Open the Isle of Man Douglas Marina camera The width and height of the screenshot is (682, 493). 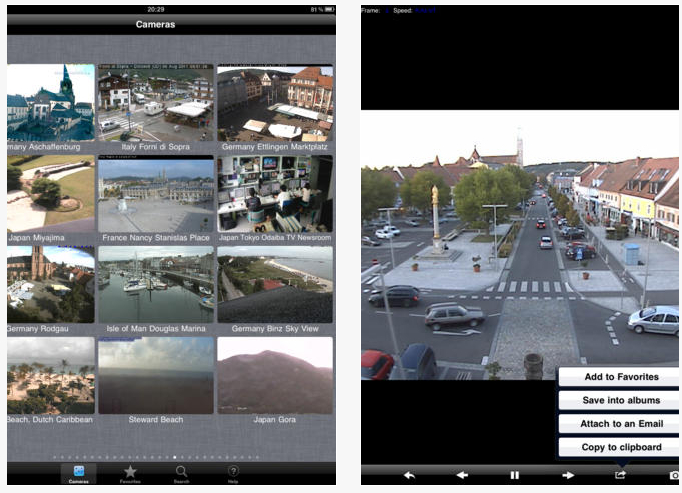[x=156, y=285]
